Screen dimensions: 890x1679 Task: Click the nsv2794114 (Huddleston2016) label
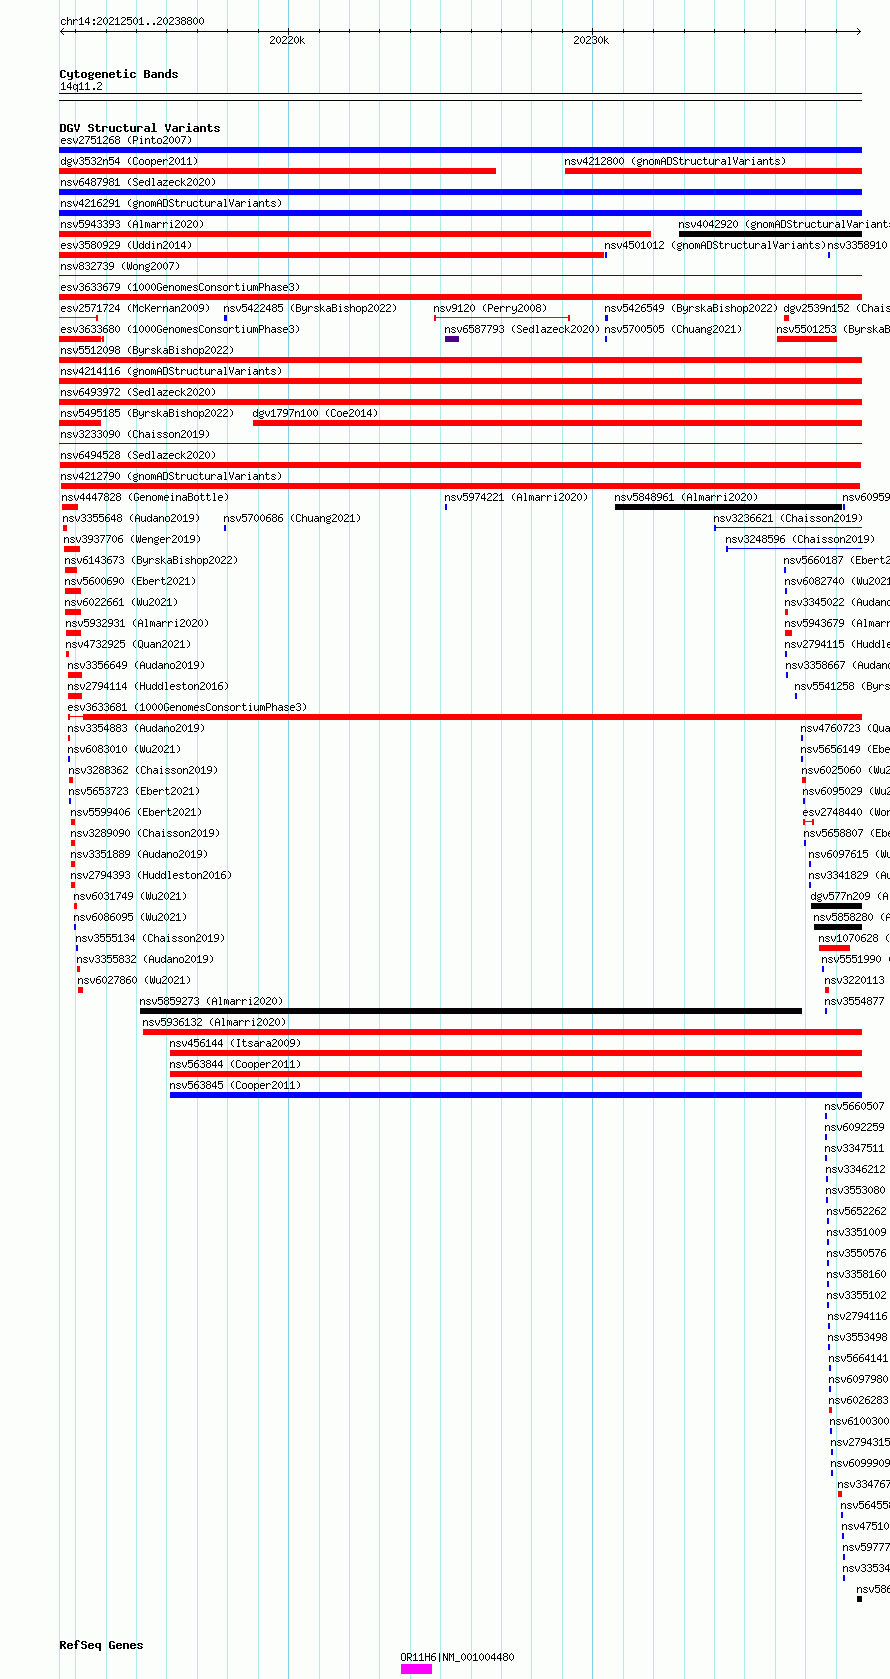(x=148, y=686)
